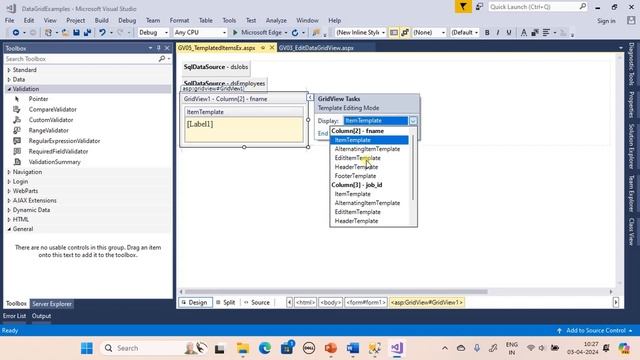Open the Analyze menu
Screen dimensions: 640x360
276,20
